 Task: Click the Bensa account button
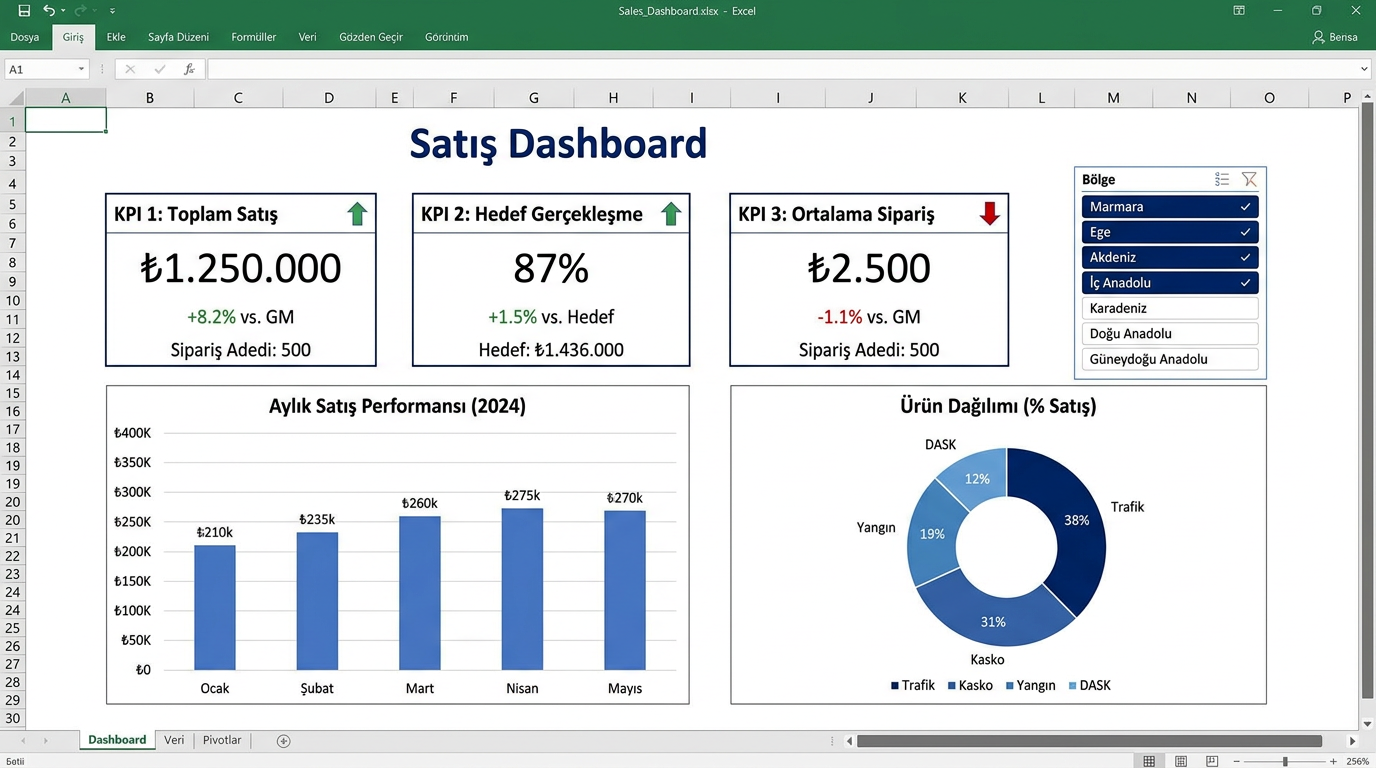[1335, 37]
